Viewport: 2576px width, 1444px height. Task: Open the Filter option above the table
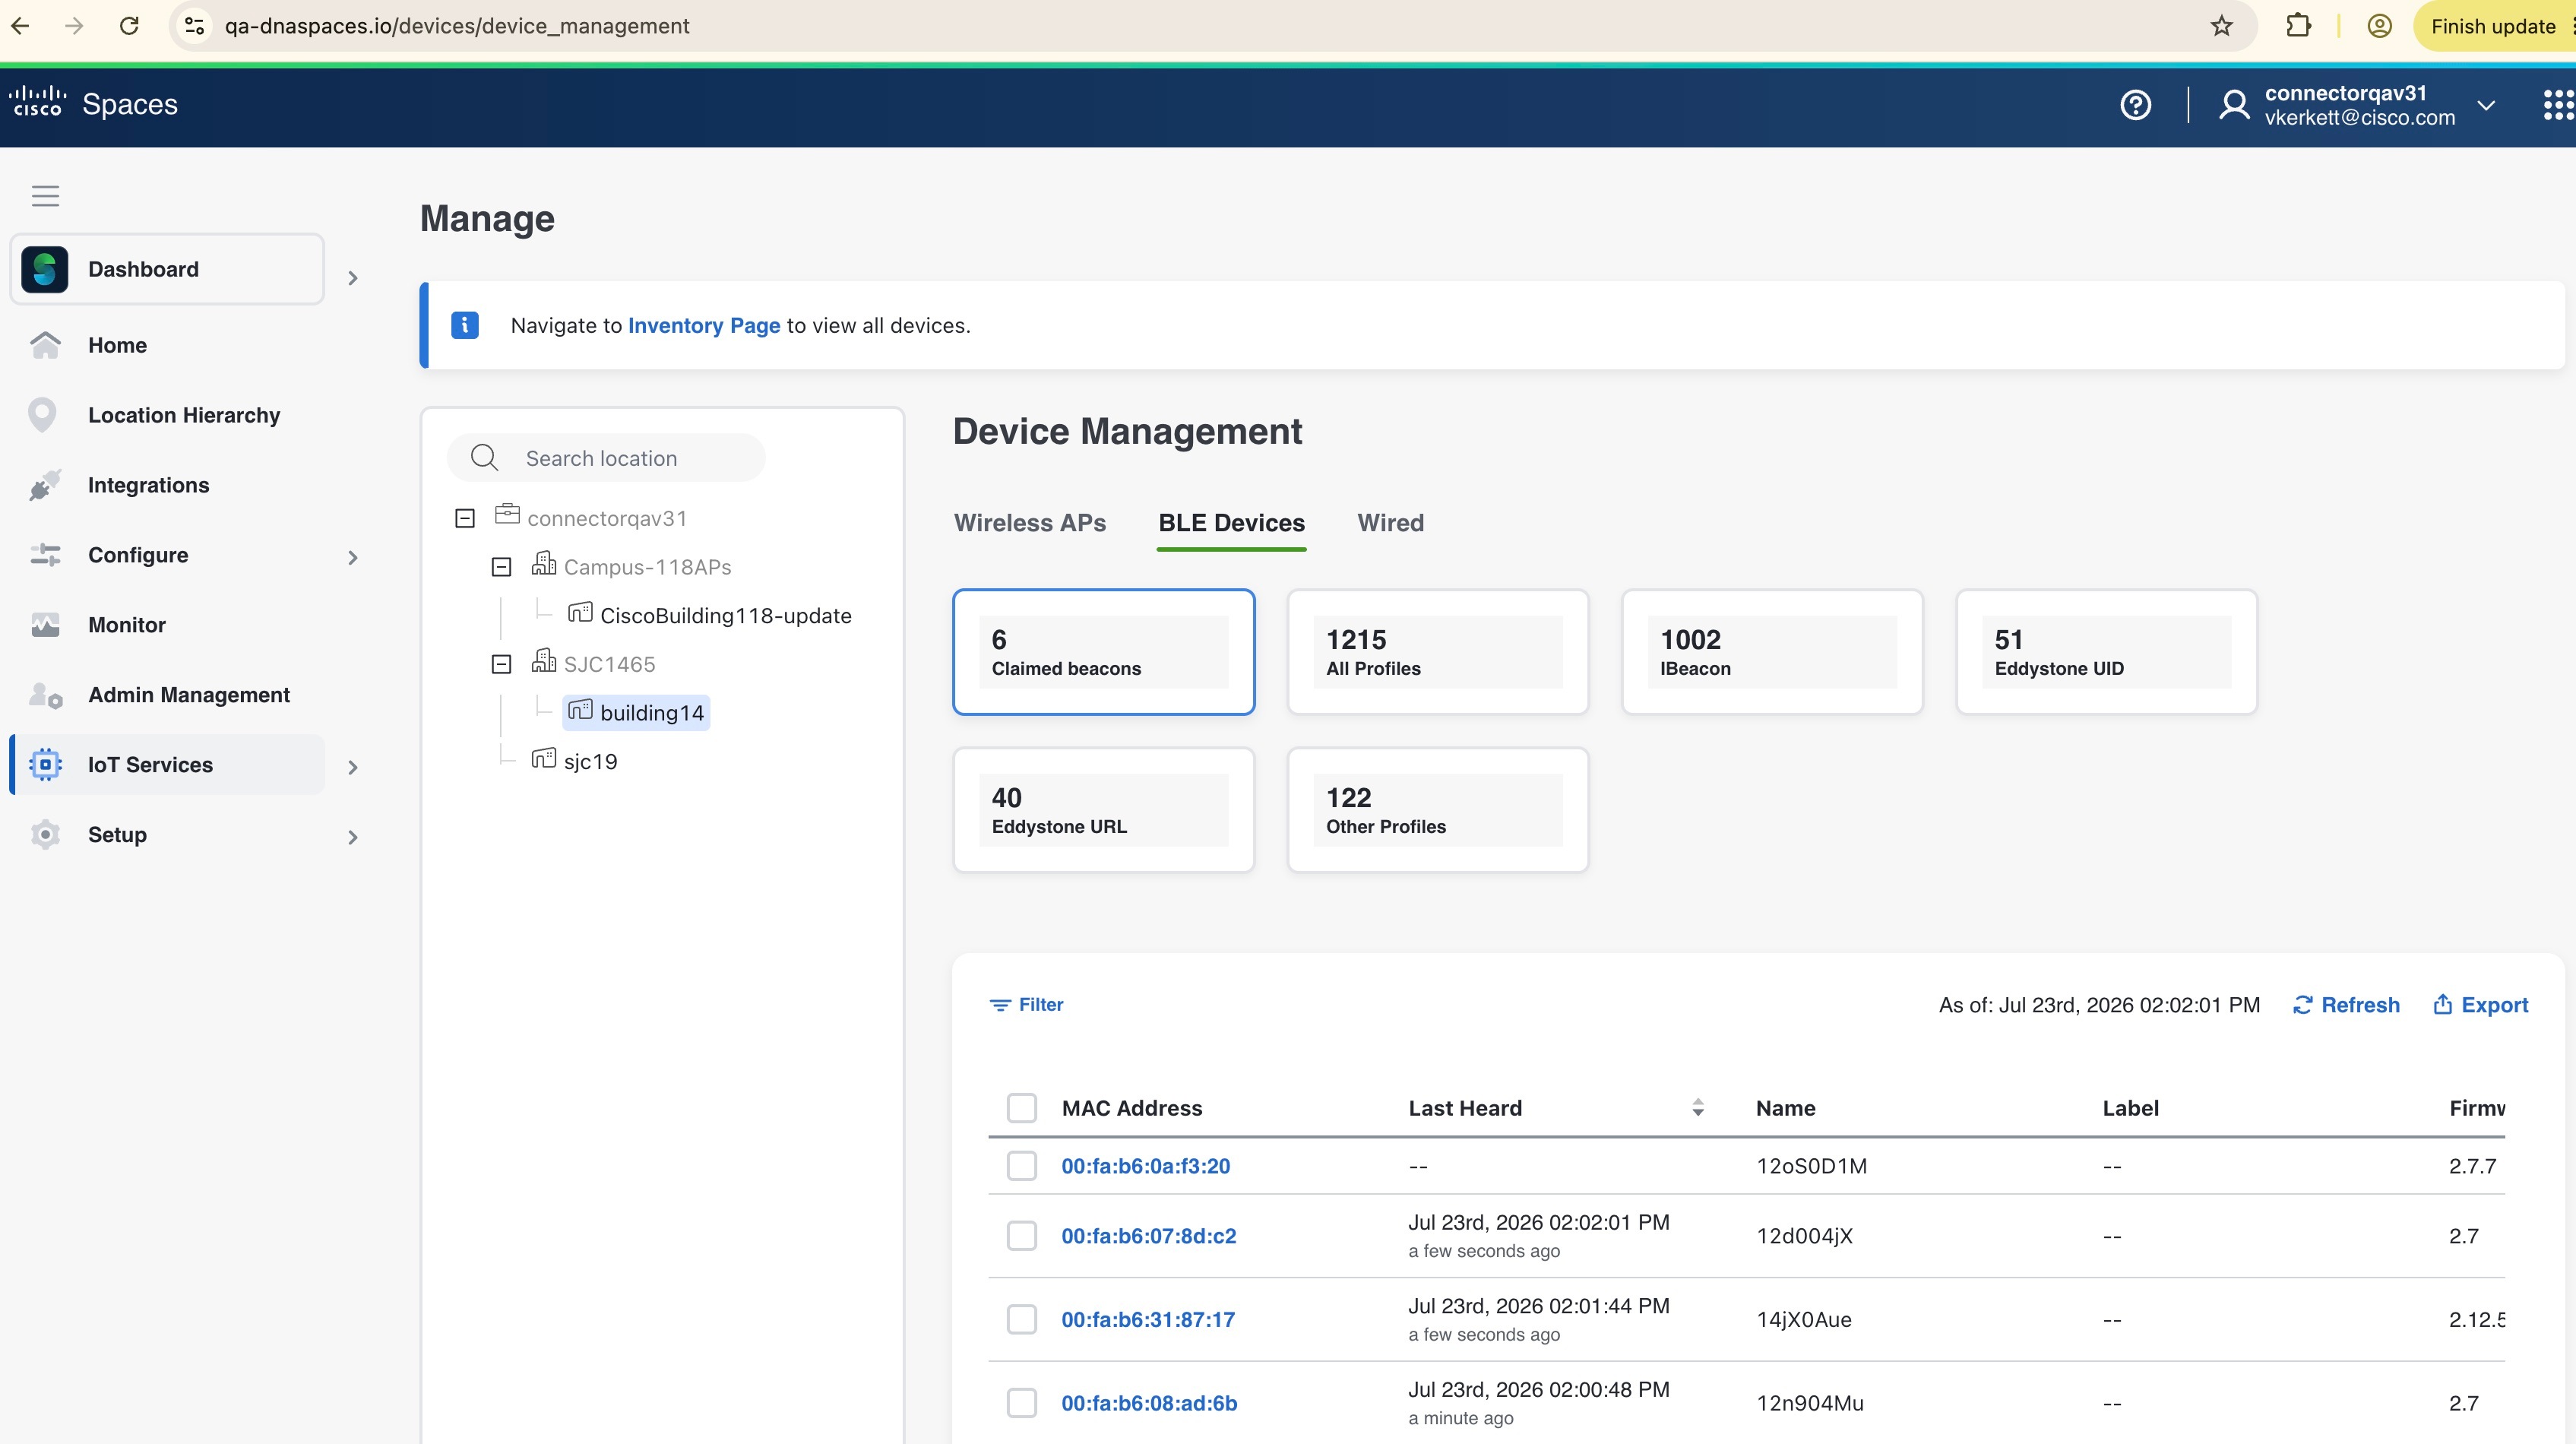pyautogui.click(x=1026, y=1004)
